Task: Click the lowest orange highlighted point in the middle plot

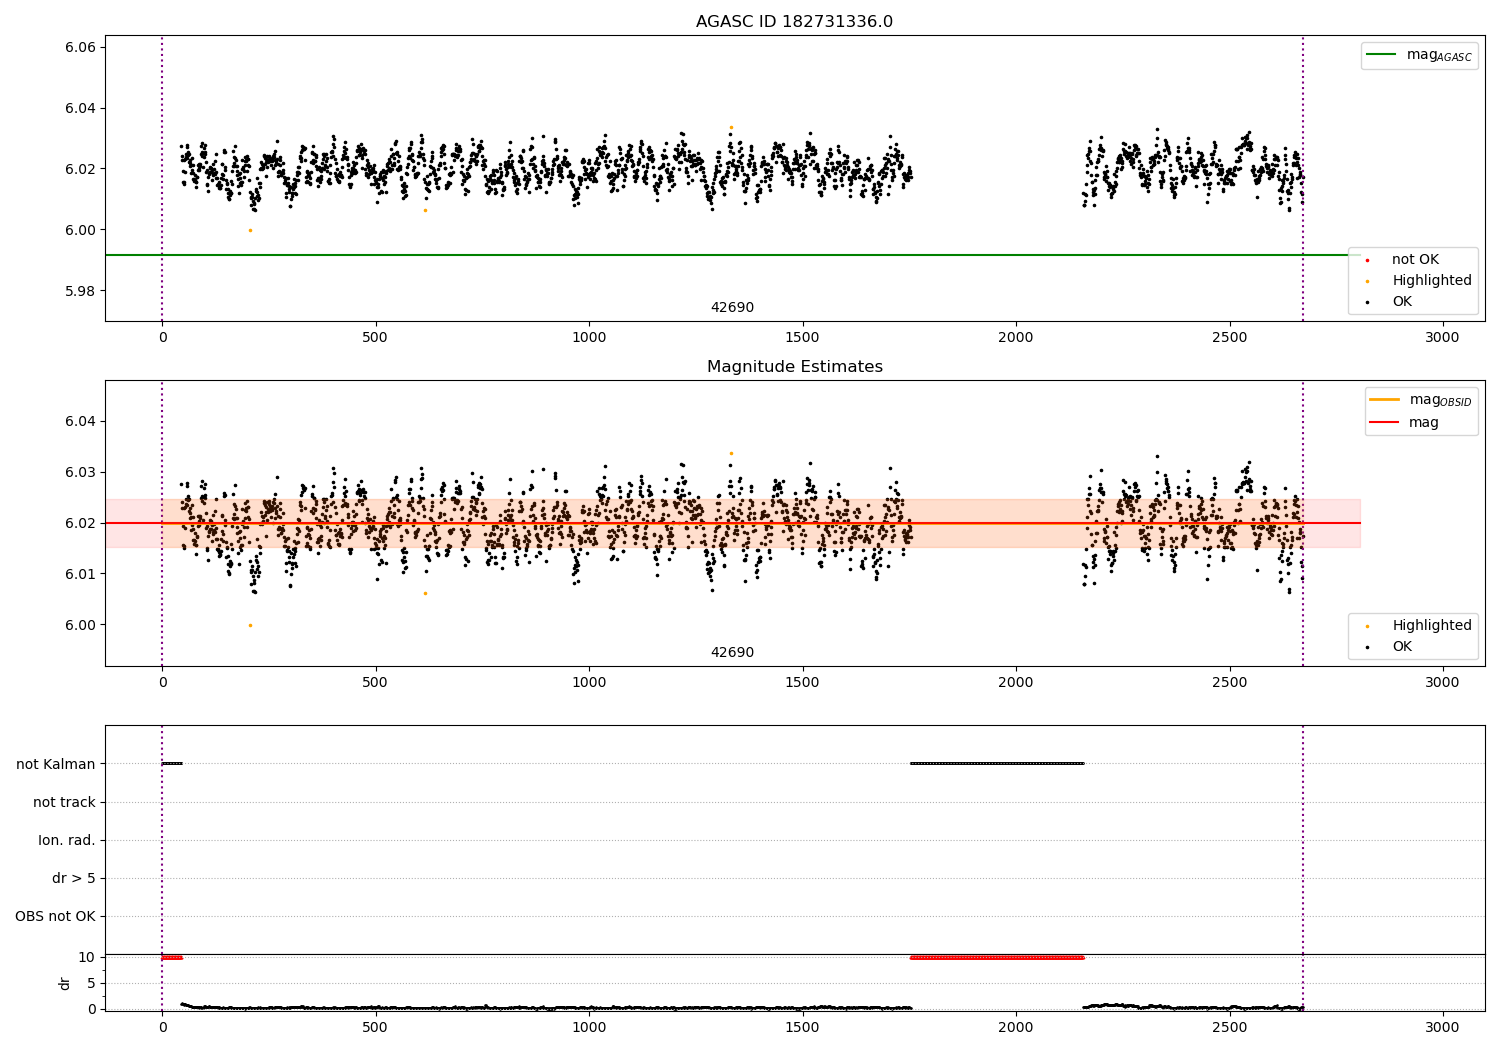Action: click(x=250, y=626)
